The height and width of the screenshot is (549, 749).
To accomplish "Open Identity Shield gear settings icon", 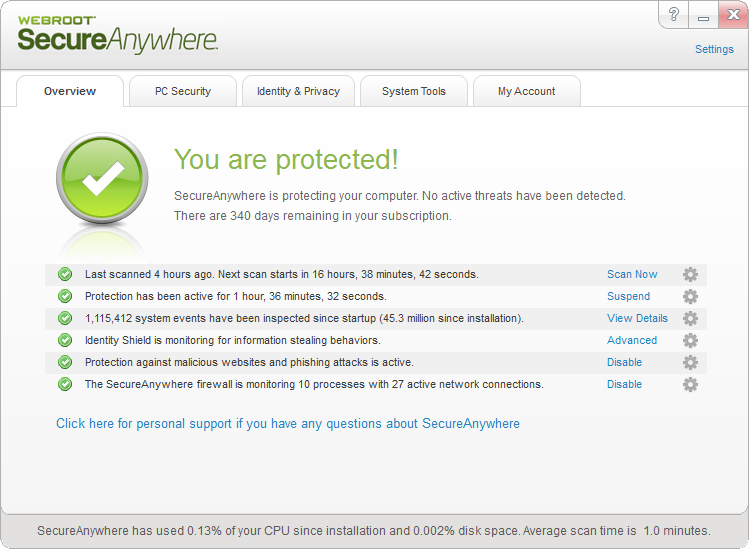I will point(690,341).
